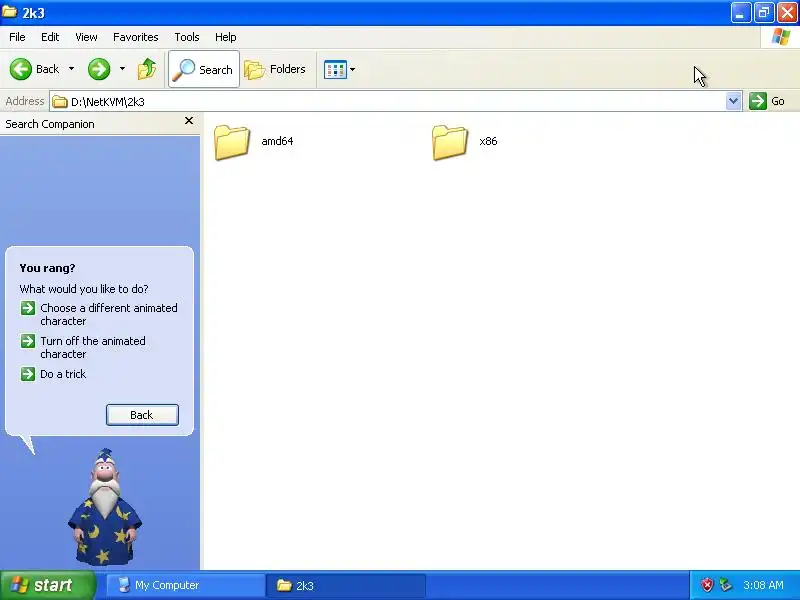
Task: Click the 2k3 title bar folder icon
Action: pyautogui.click(x=10, y=12)
